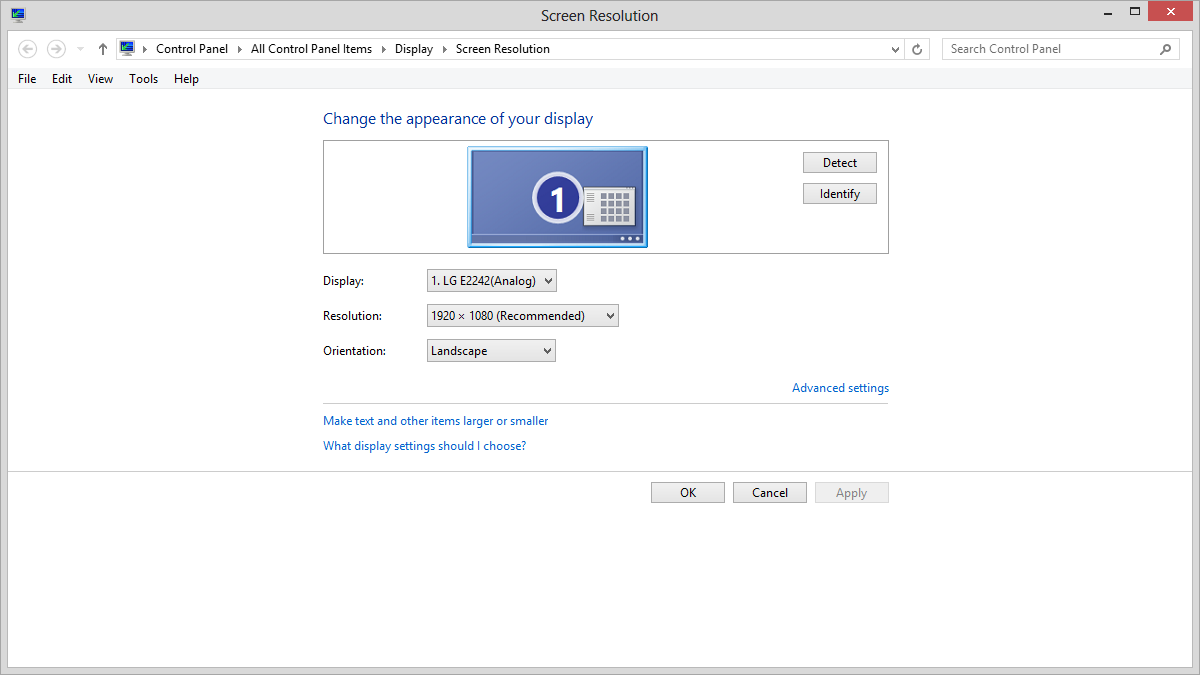Refresh the address bar
The width and height of the screenshot is (1200, 675).
918,49
